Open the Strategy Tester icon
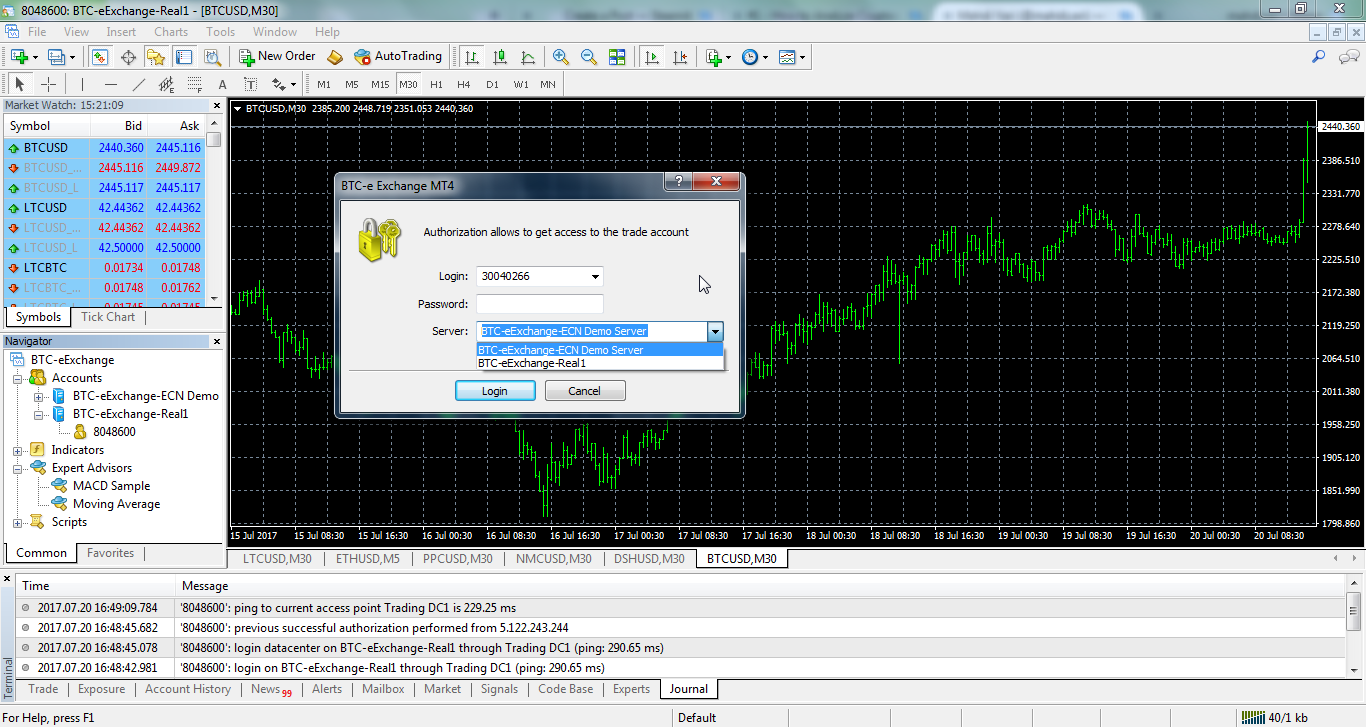The width and height of the screenshot is (1366, 727). pyautogui.click(x=212, y=57)
